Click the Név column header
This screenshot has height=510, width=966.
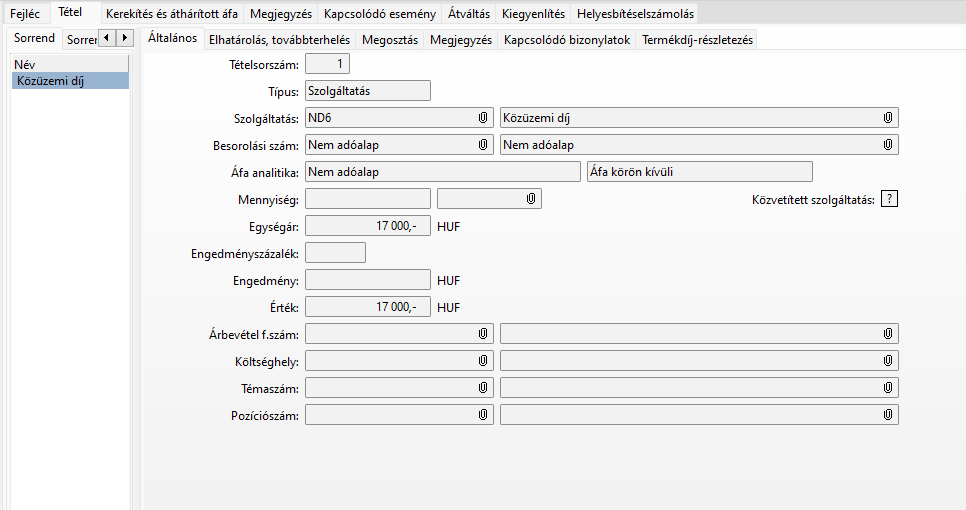24,64
